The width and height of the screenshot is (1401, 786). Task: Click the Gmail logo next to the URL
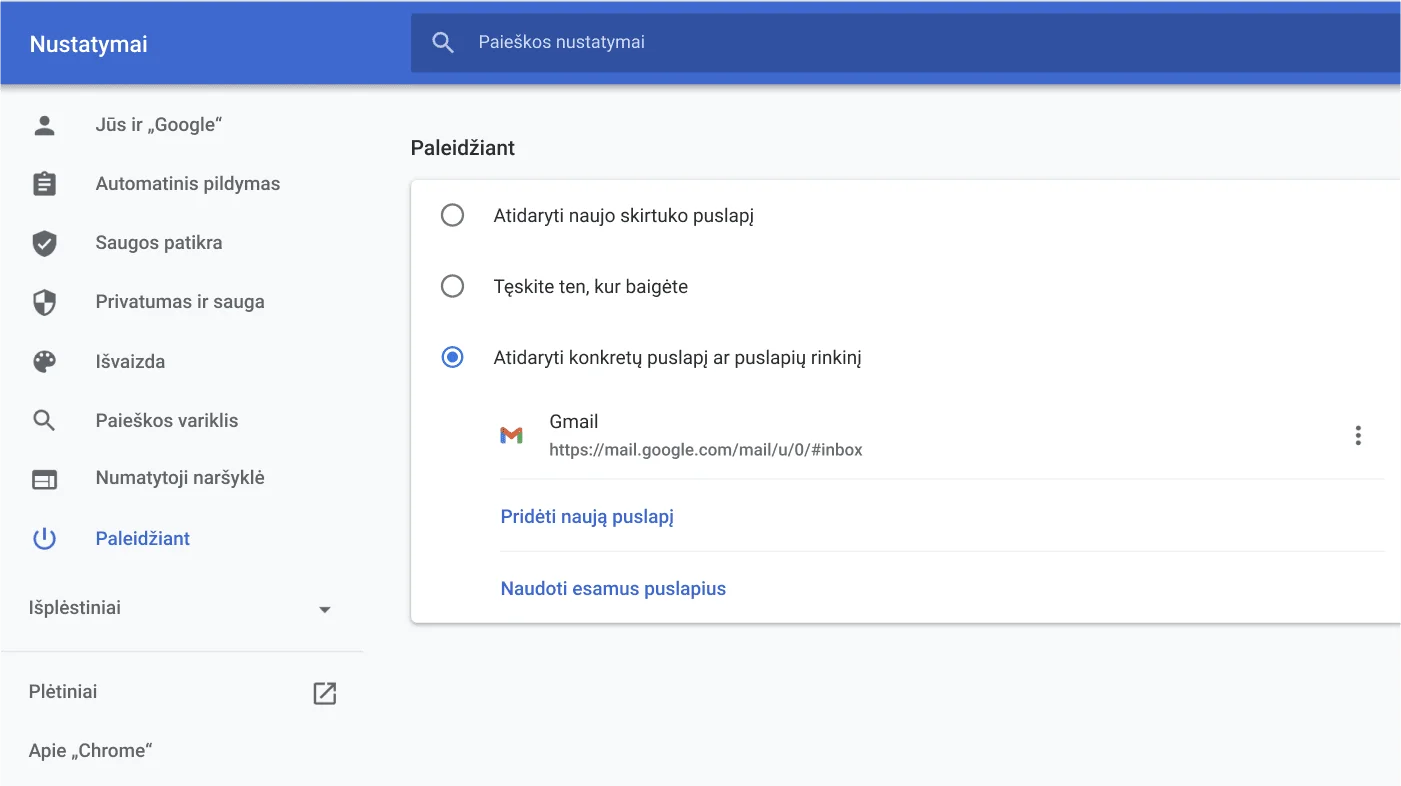(512, 435)
